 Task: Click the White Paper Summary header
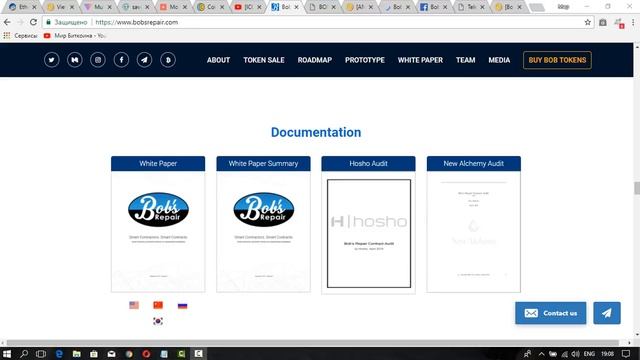click(263, 163)
